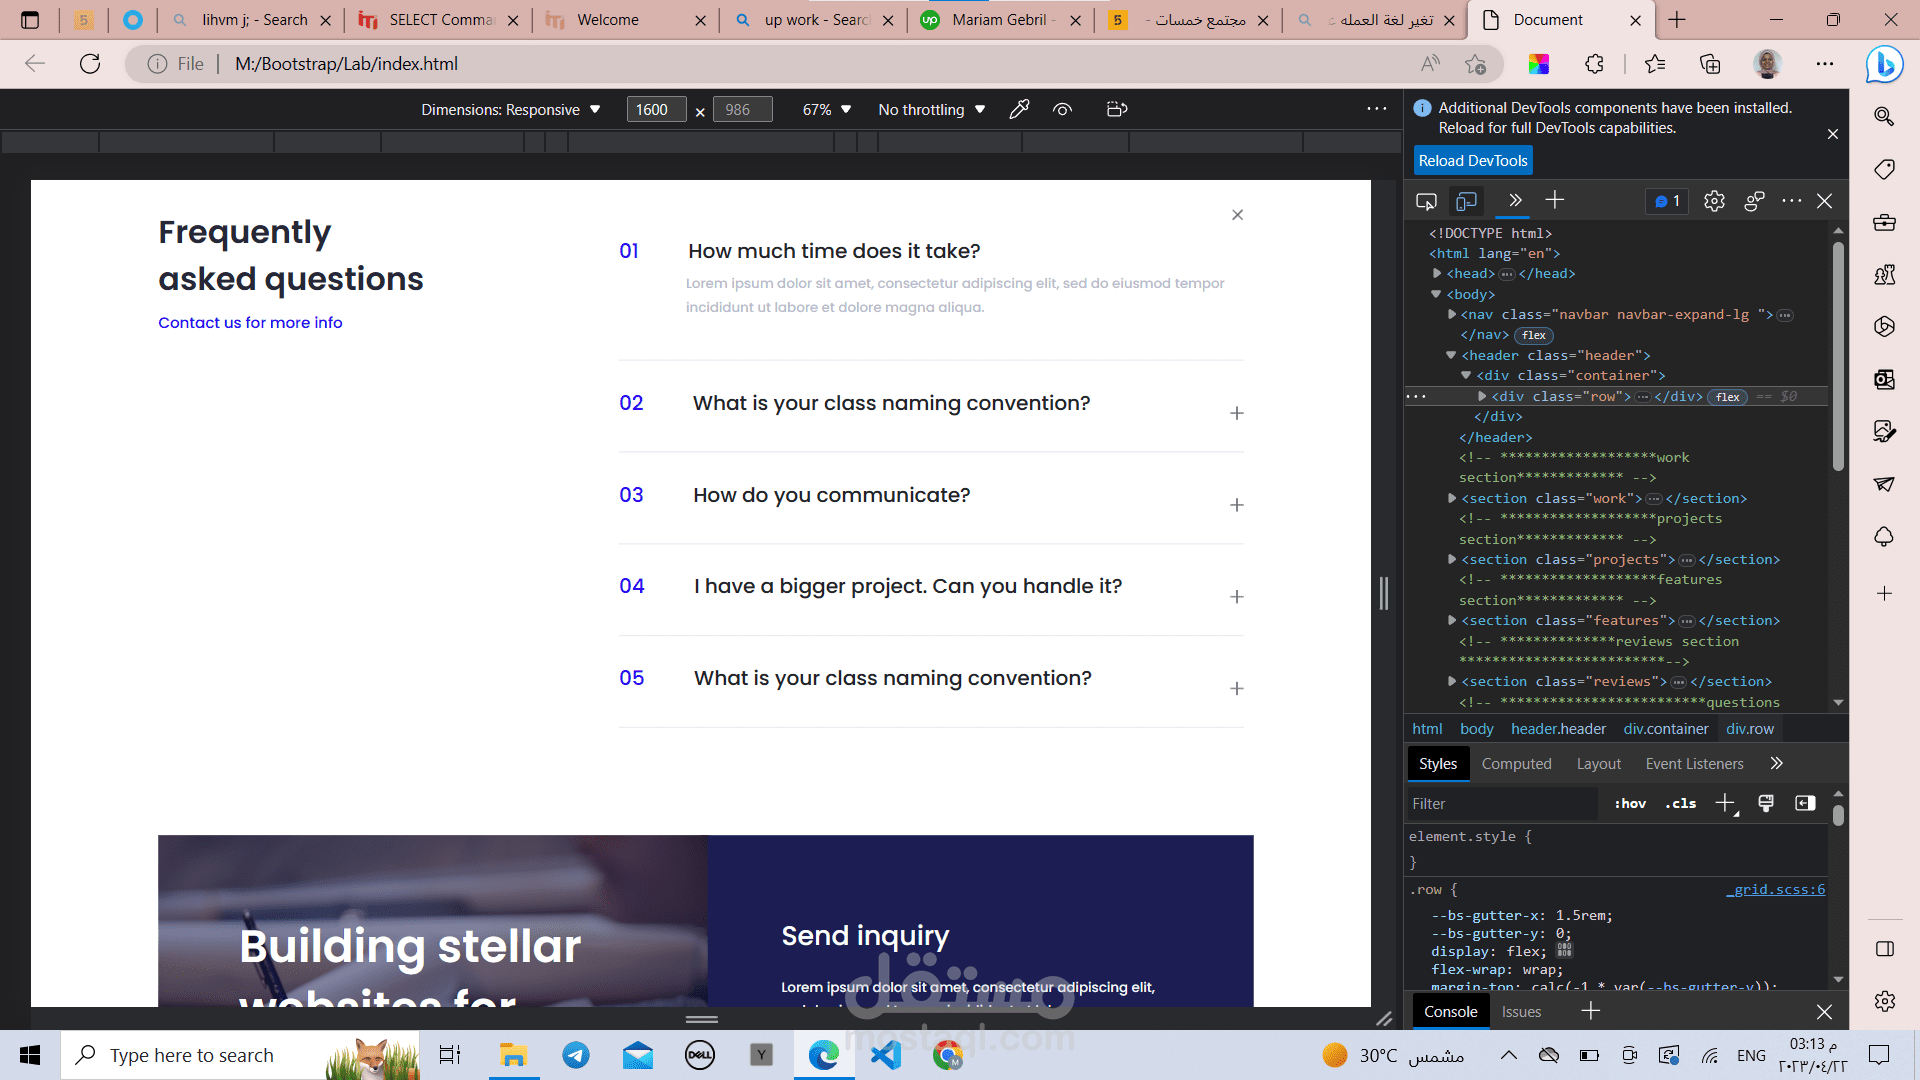Image resolution: width=1920 pixels, height=1080 pixels.
Task: Open Visual Studio Code from taskbar
Action: pos(886,1055)
